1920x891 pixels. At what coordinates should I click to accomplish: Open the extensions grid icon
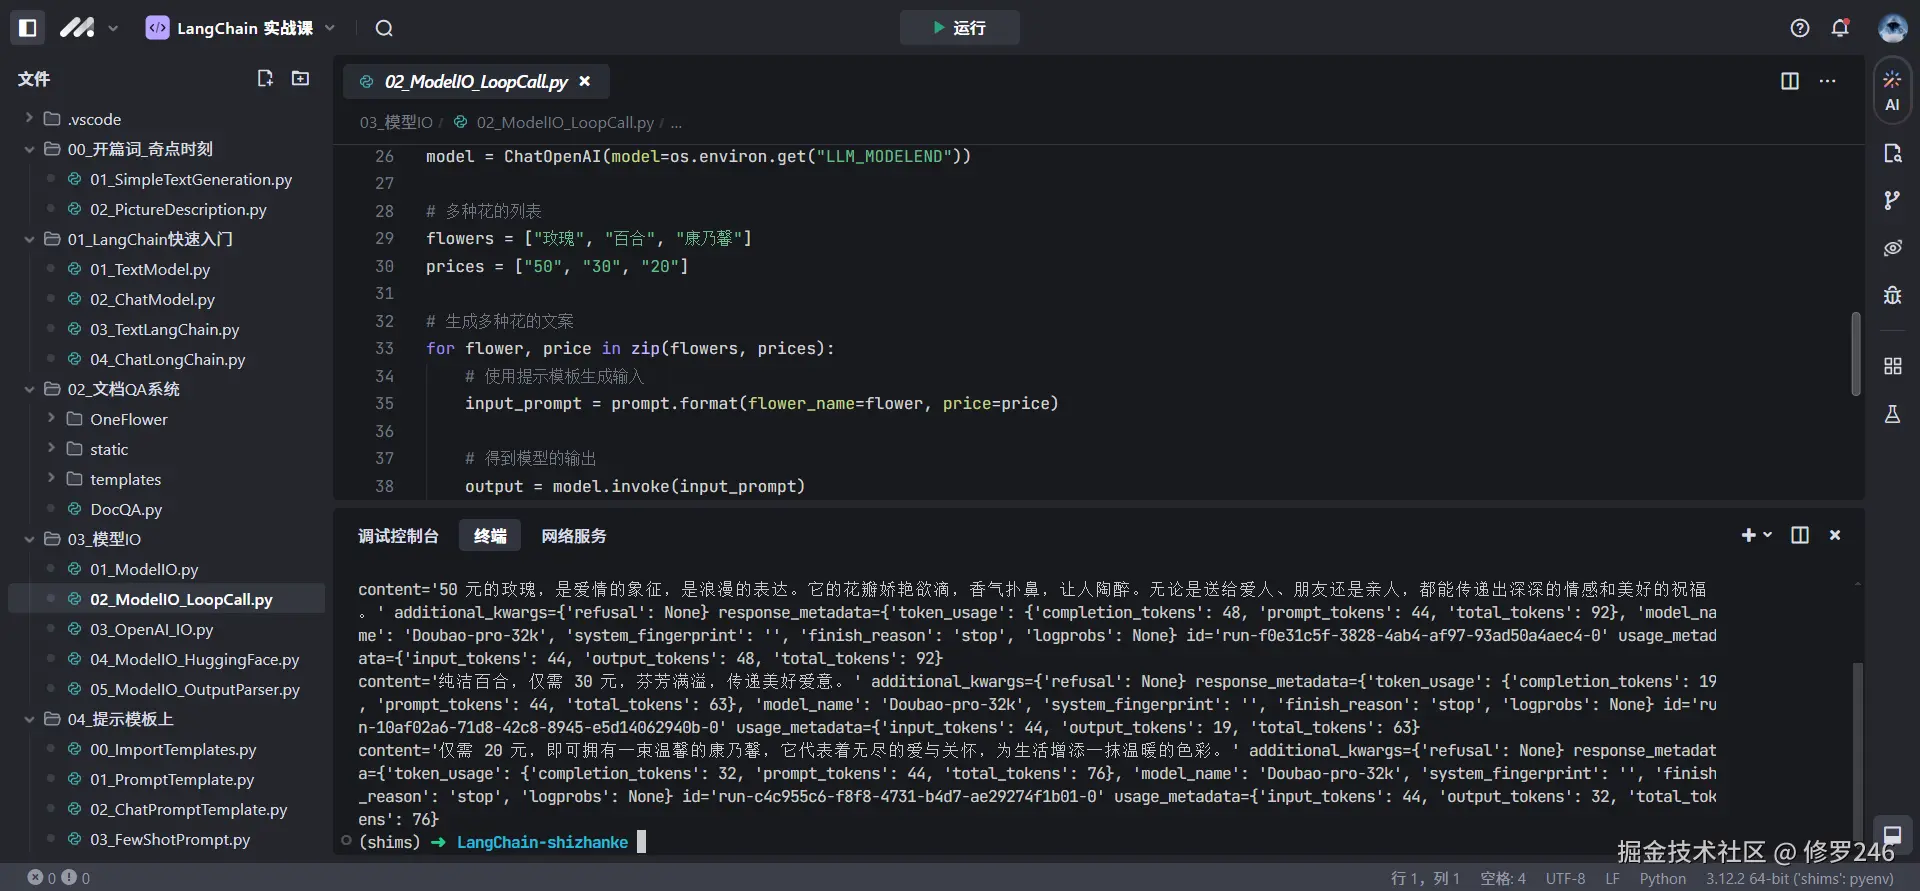click(1892, 366)
